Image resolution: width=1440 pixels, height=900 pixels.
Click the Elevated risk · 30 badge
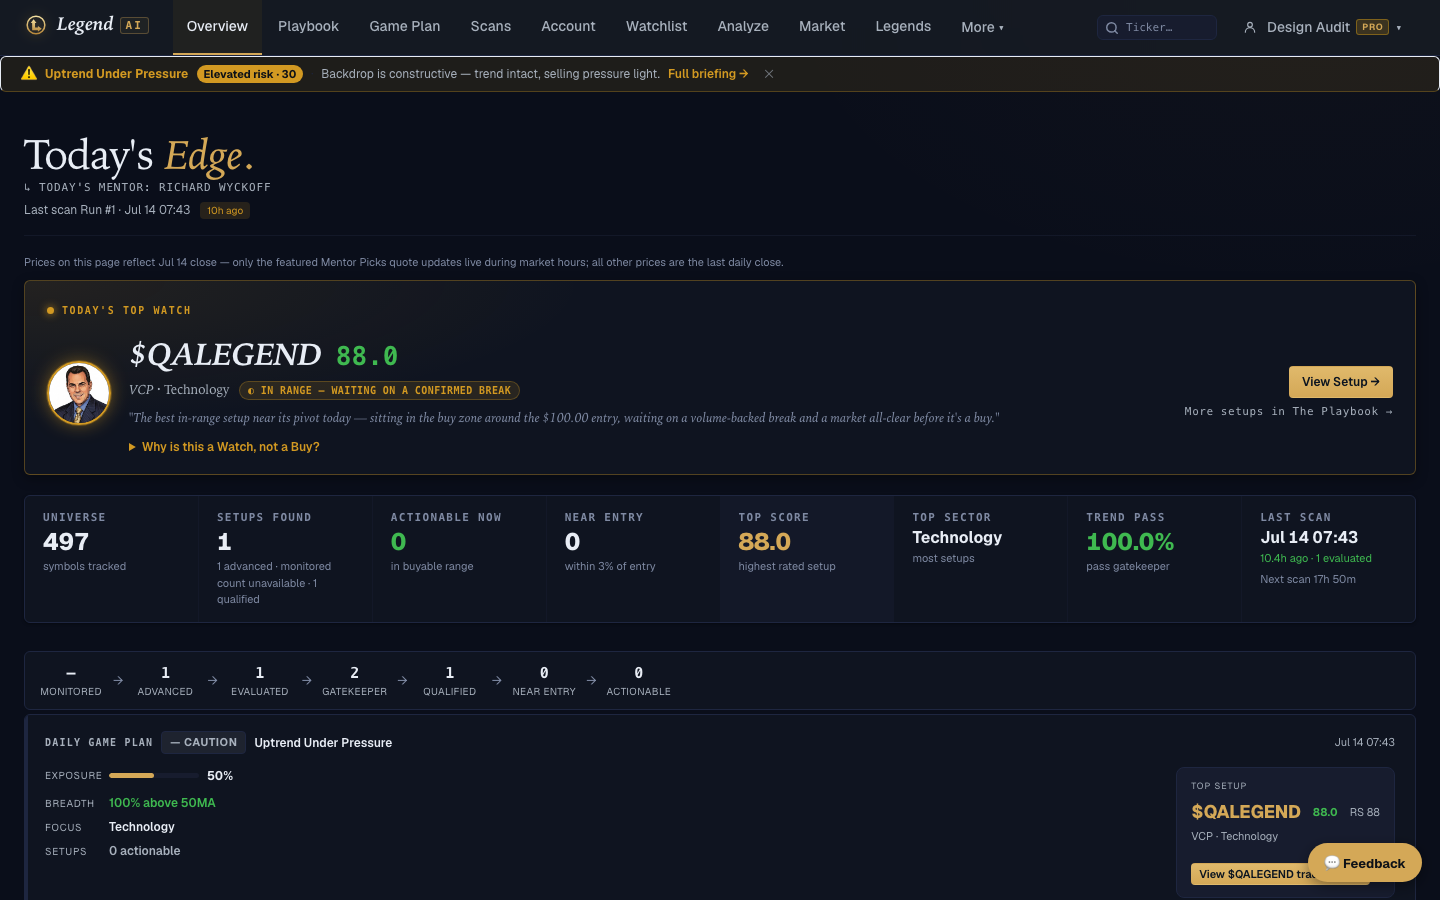pos(250,74)
